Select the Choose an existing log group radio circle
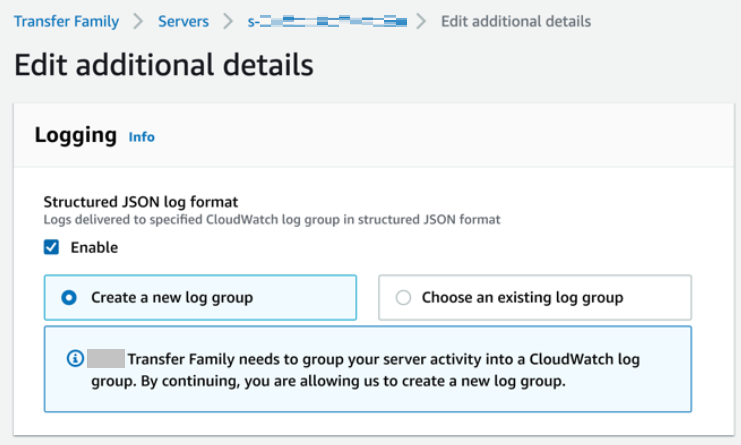 tap(403, 297)
